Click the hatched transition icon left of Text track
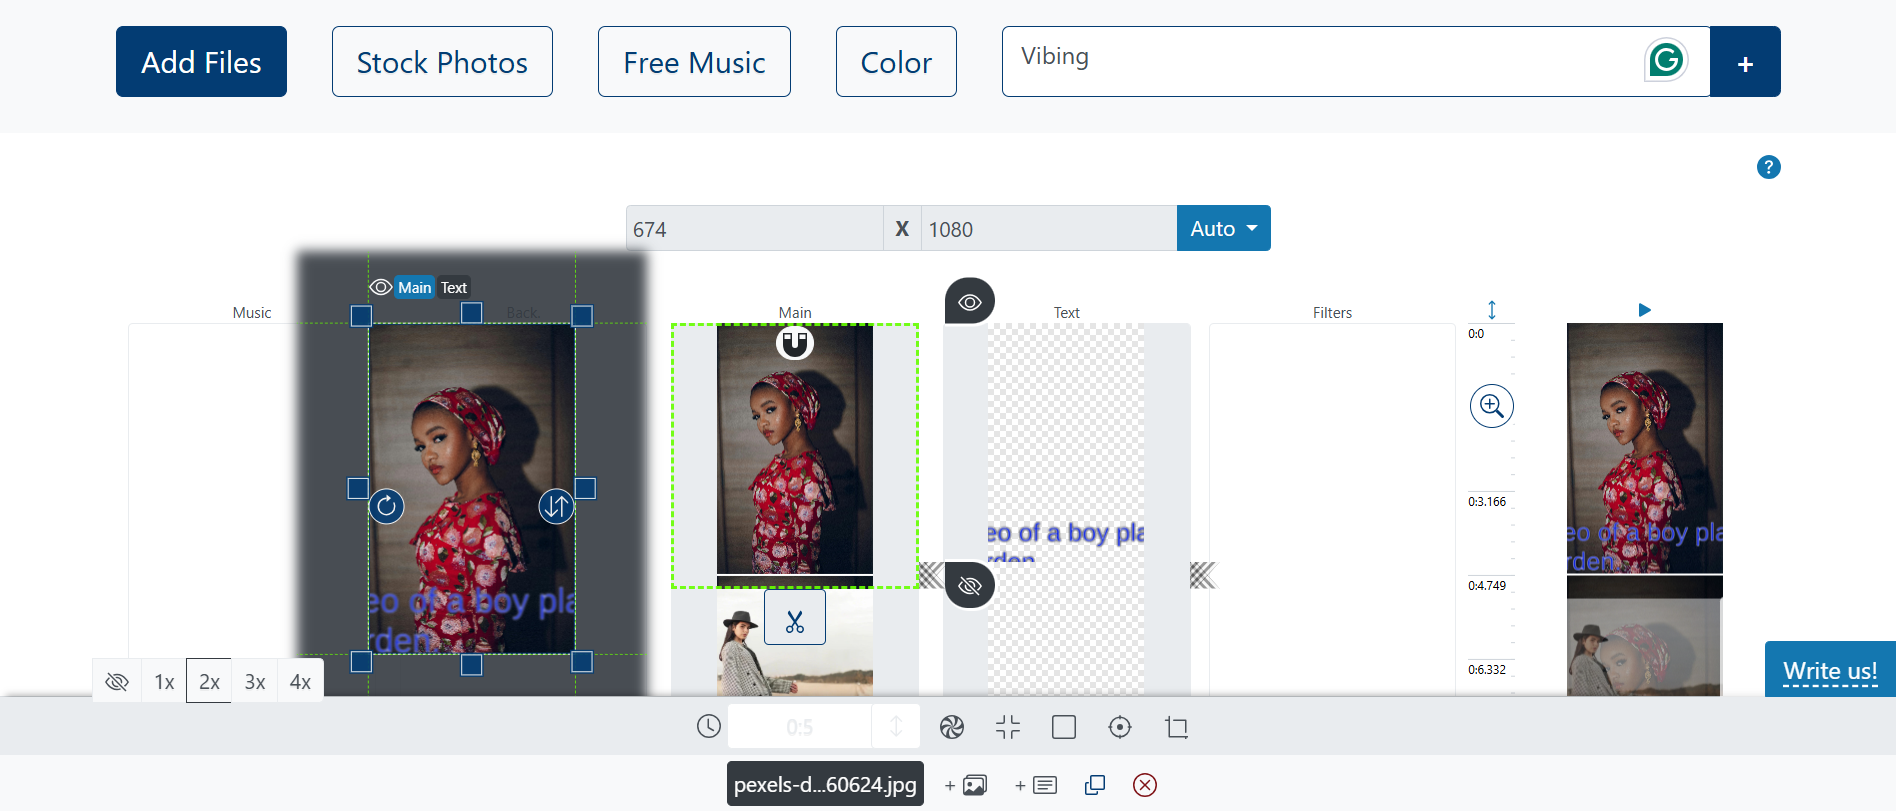The image size is (1896, 811). pyautogui.click(x=931, y=575)
